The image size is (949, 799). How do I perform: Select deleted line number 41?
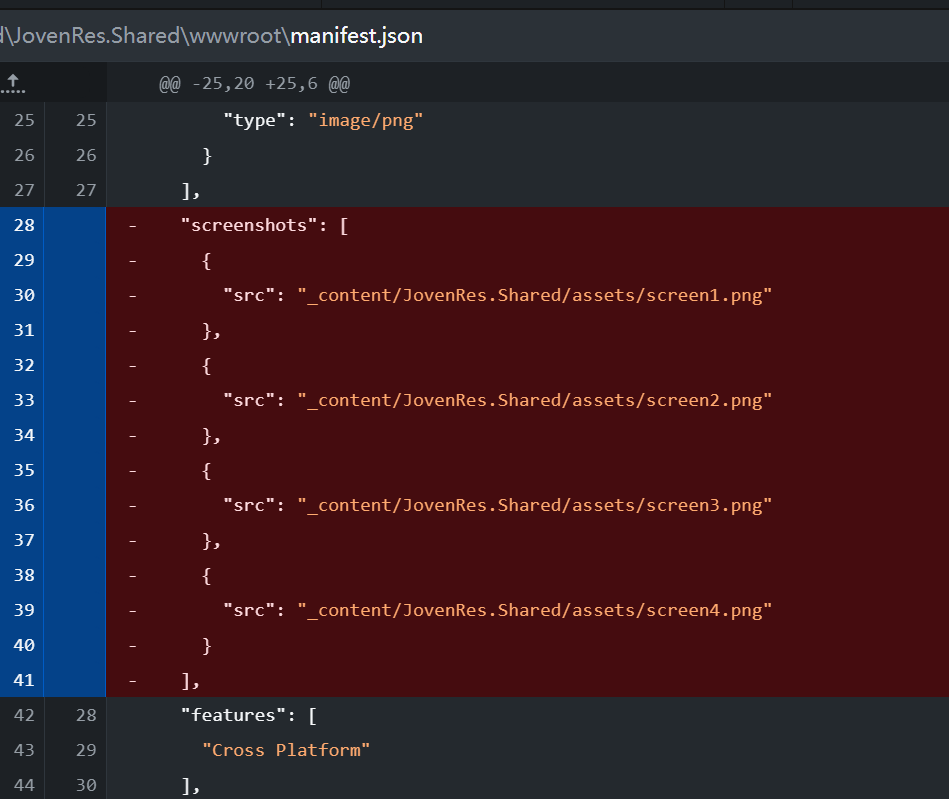click(24, 680)
